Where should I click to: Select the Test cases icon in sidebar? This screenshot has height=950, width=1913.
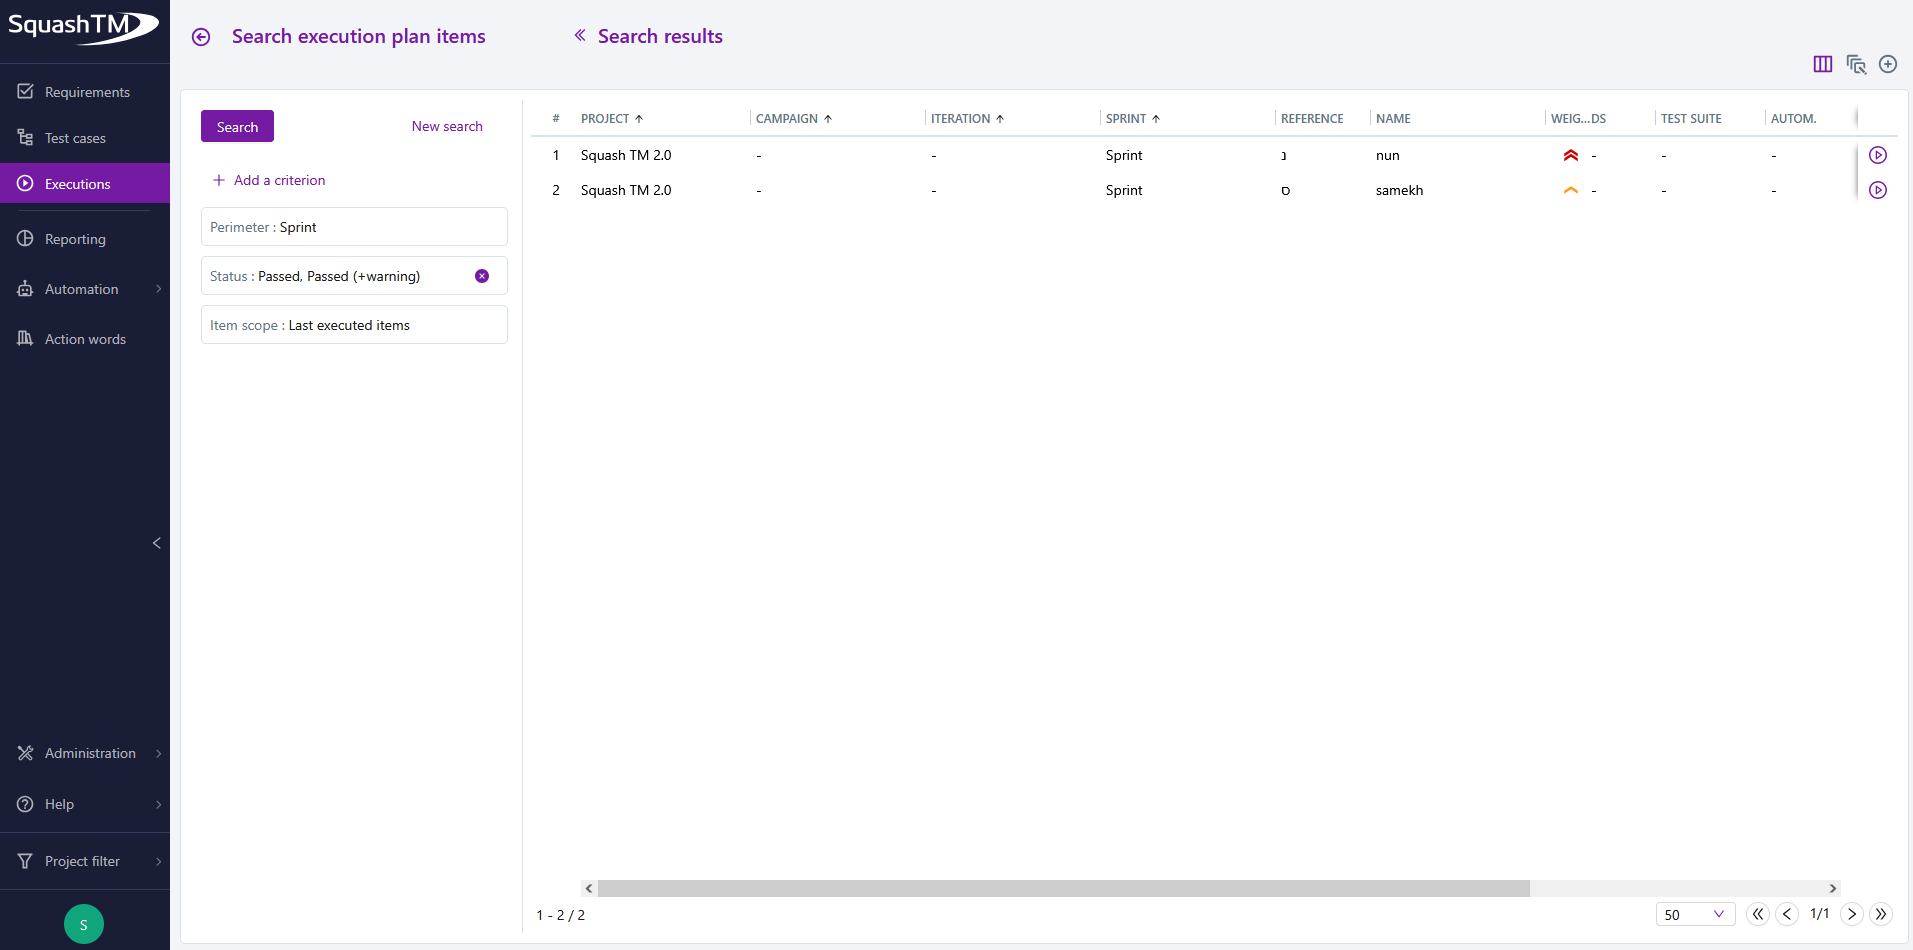[24, 137]
